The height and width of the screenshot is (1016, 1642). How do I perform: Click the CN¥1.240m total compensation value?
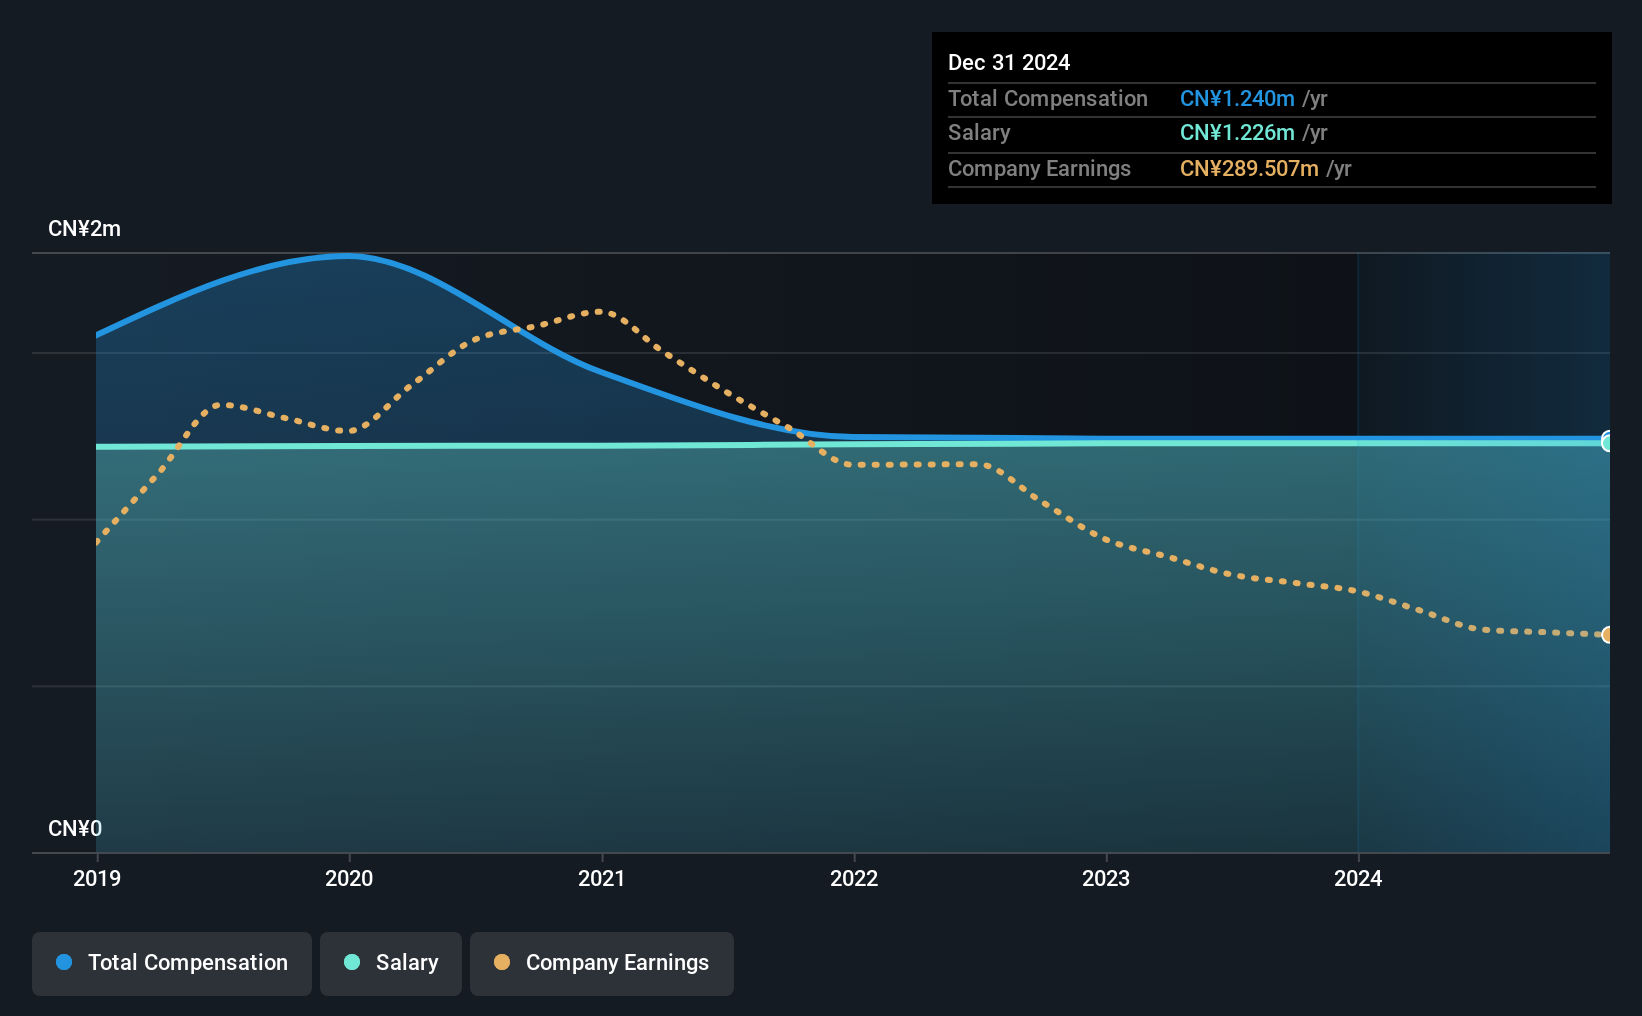pyautogui.click(x=1237, y=99)
